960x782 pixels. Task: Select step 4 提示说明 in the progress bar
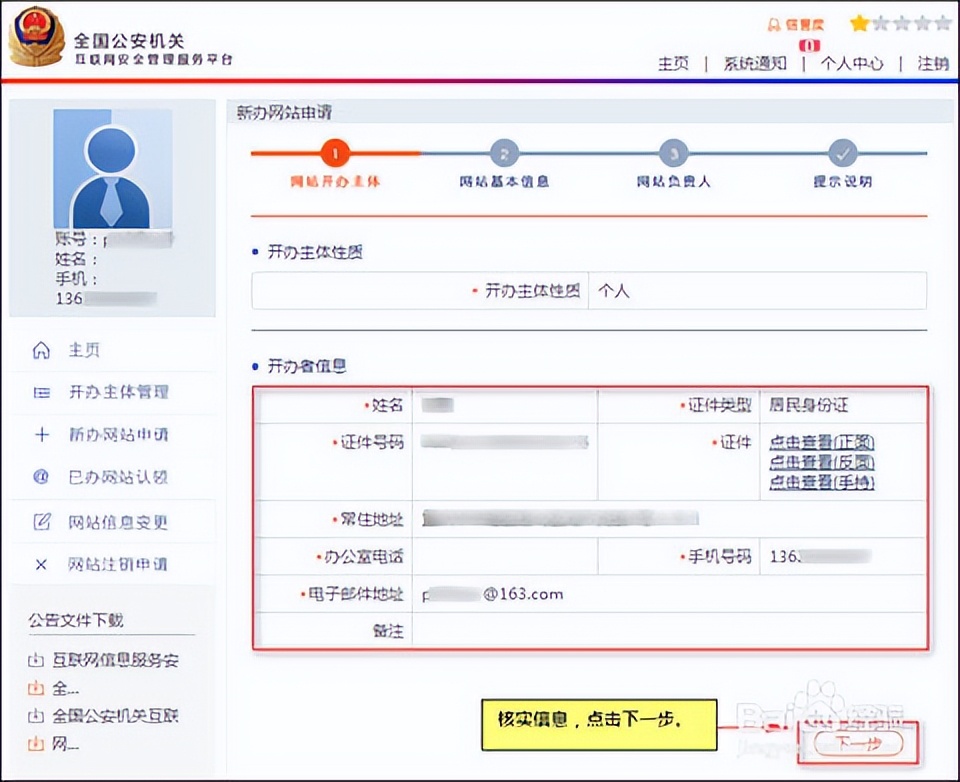(842, 154)
